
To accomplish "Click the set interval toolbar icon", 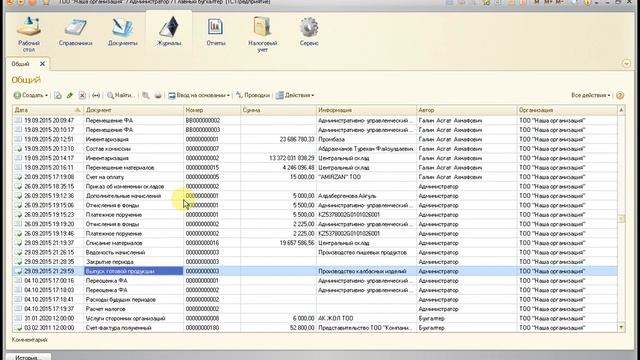I will (96, 95).
